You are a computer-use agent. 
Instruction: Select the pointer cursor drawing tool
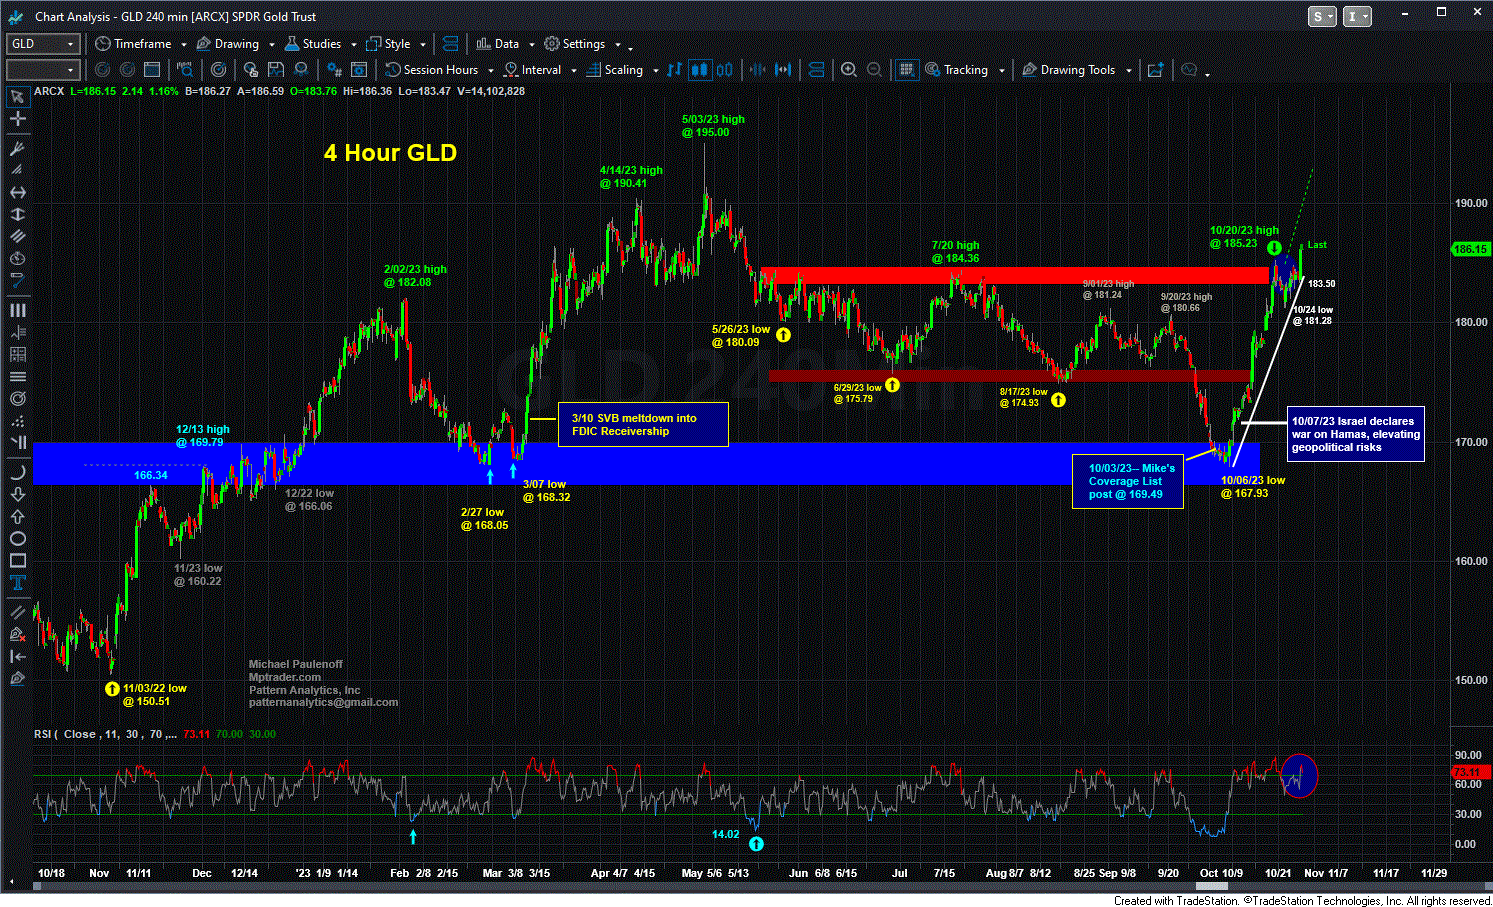tap(17, 97)
